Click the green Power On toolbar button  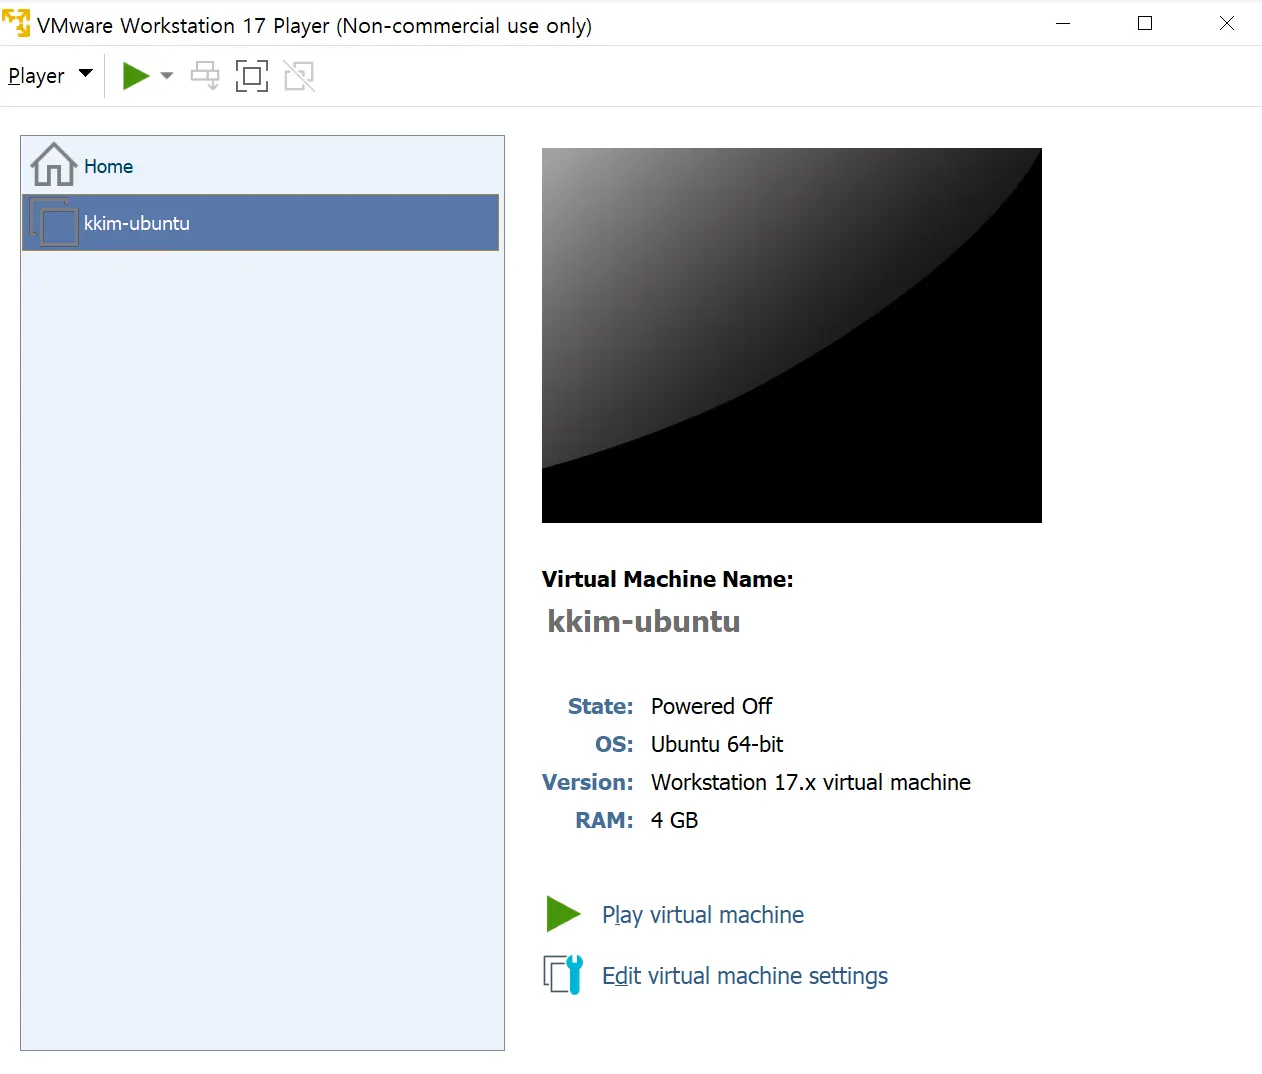point(135,76)
